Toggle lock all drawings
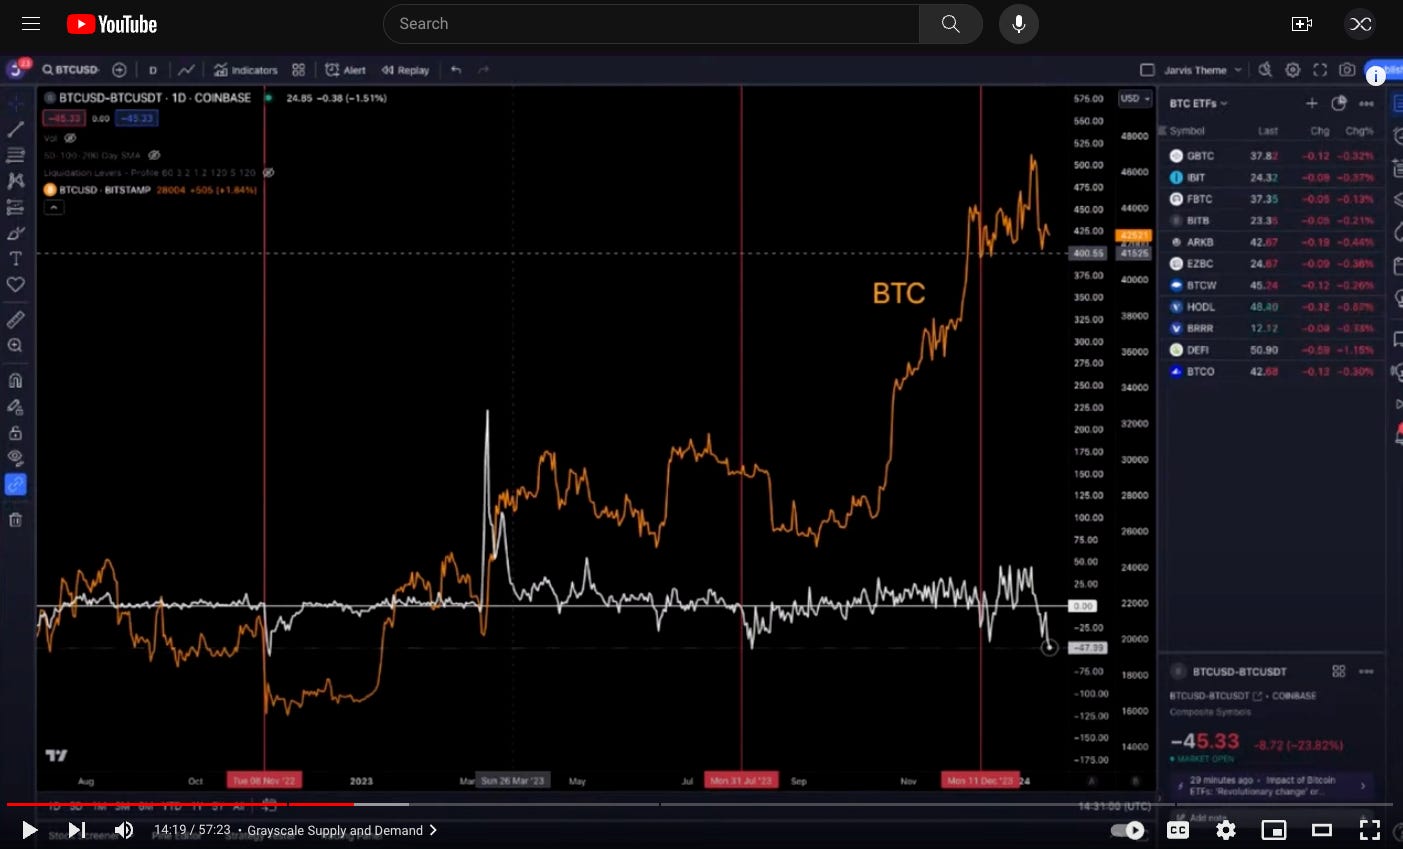 pos(16,433)
